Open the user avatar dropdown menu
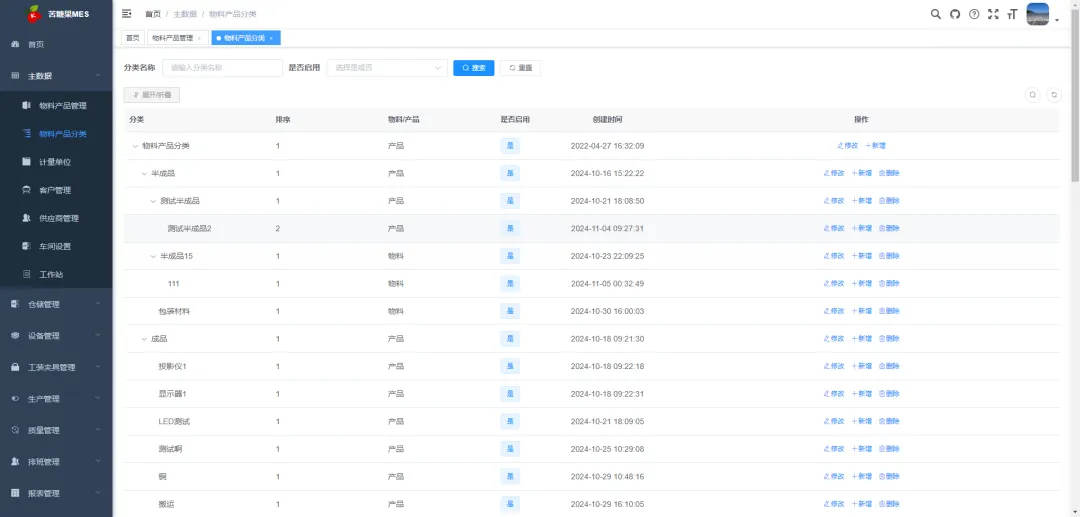 [x=1041, y=15]
